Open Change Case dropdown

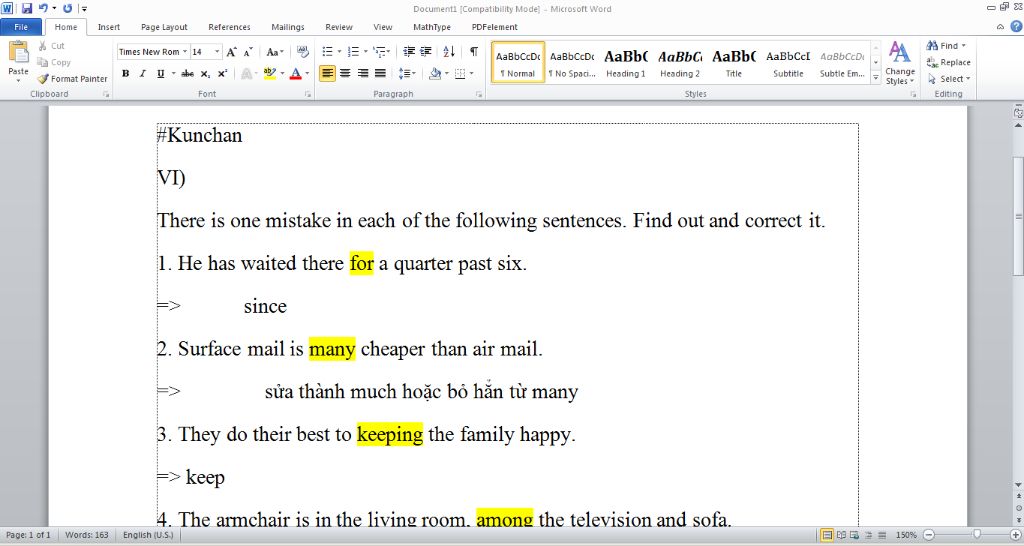tap(274, 52)
